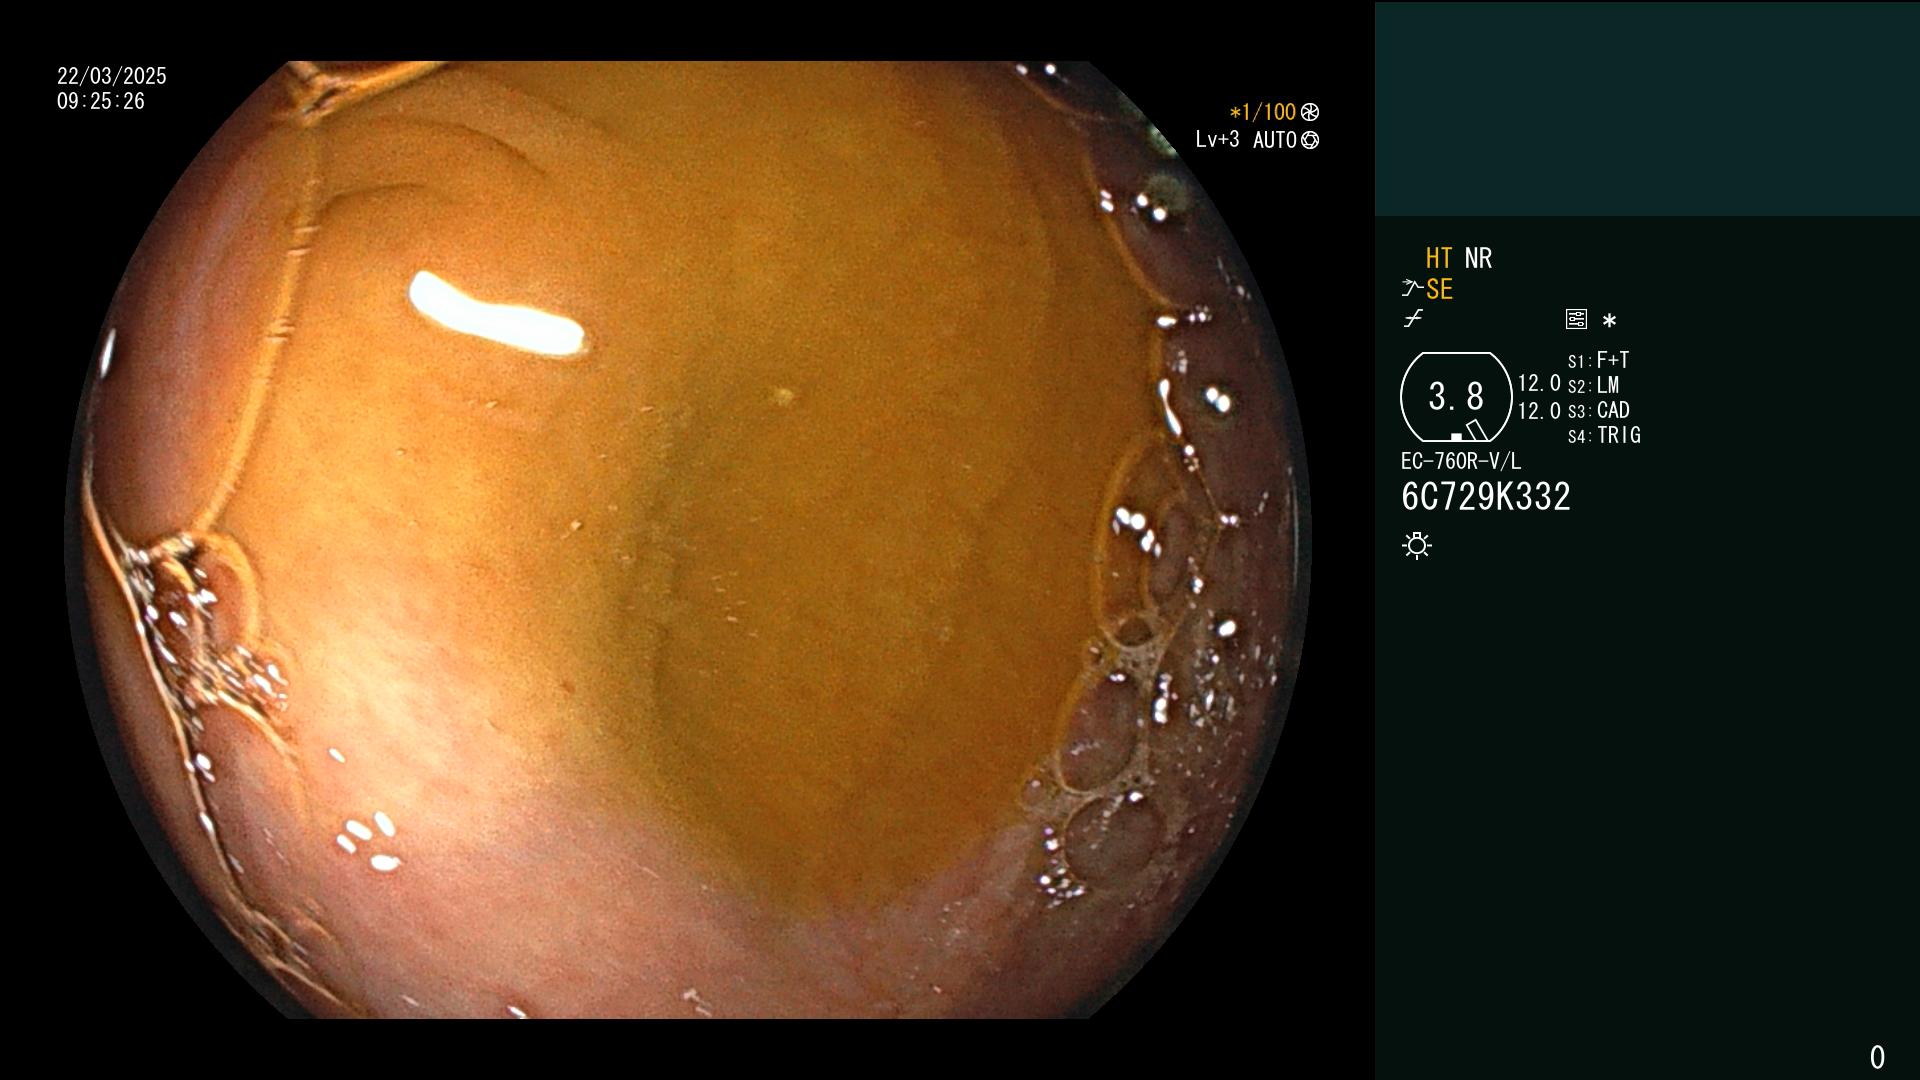Click the S1 F+T switch assignment
This screenshot has width=1920, height=1080.
[x=1598, y=360]
